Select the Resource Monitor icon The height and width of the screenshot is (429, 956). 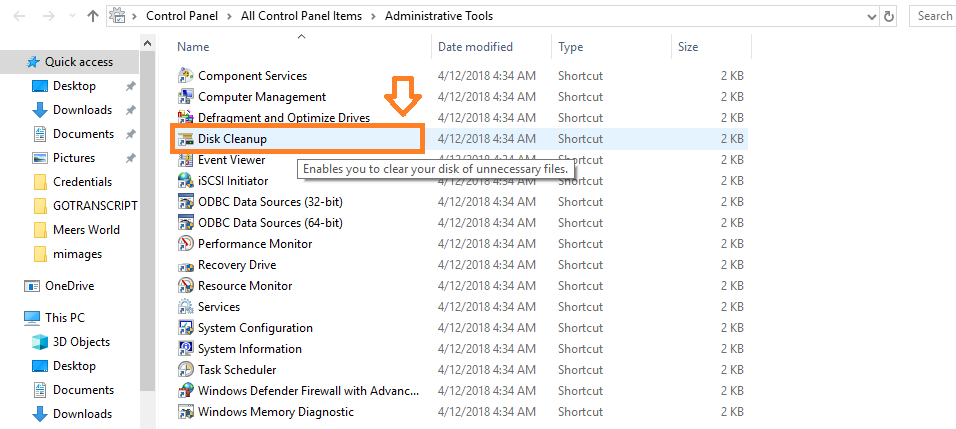[x=185, y=286]
